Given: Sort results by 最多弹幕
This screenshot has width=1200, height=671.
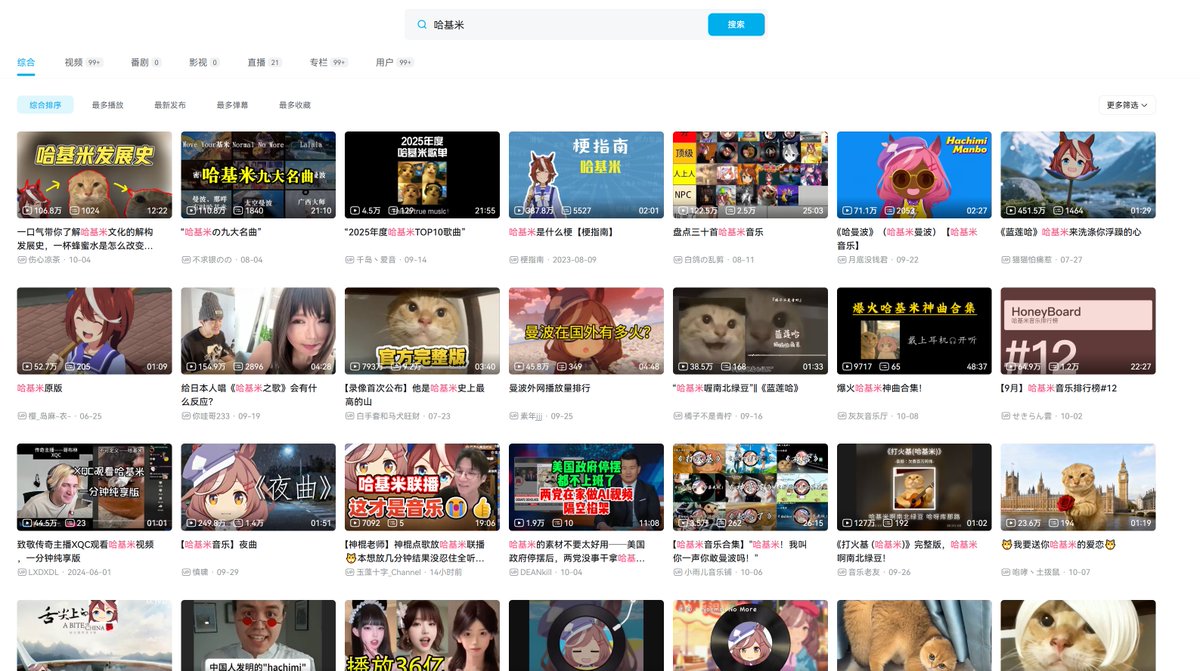Looking at the screenshot, I should 232,104.
